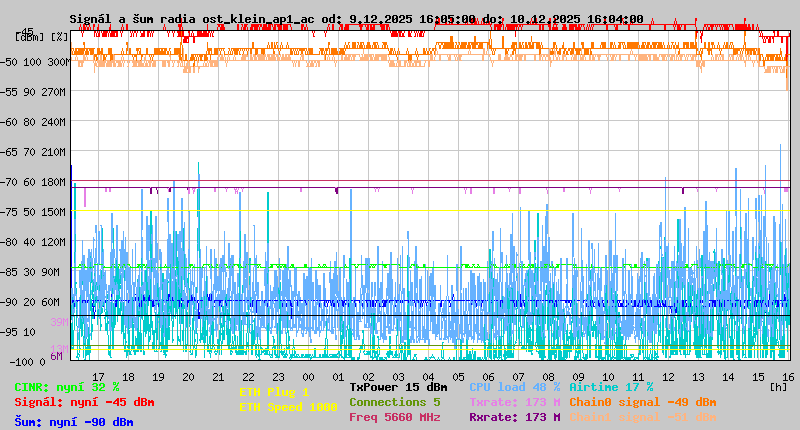Viewport: 800px width, 430px height.
Task: Click the 20 hour label on the x-axis
Action: click(188, 376)
